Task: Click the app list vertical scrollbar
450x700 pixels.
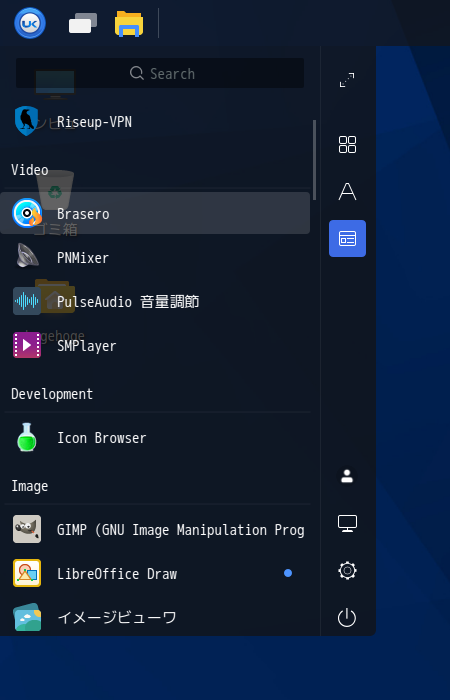Action: [x=315, y=160]
